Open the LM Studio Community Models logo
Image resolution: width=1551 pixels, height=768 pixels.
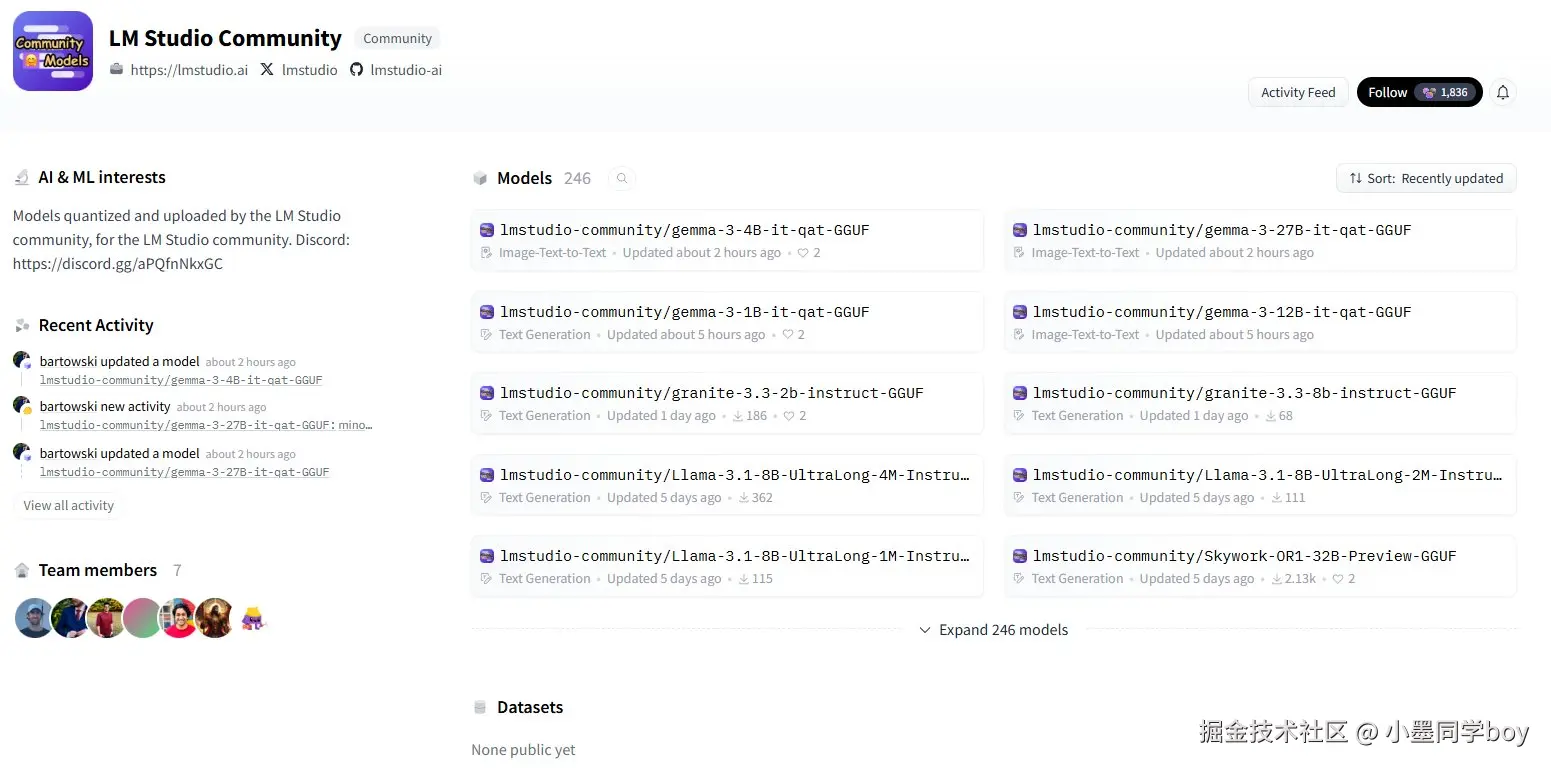pos(53,51)
